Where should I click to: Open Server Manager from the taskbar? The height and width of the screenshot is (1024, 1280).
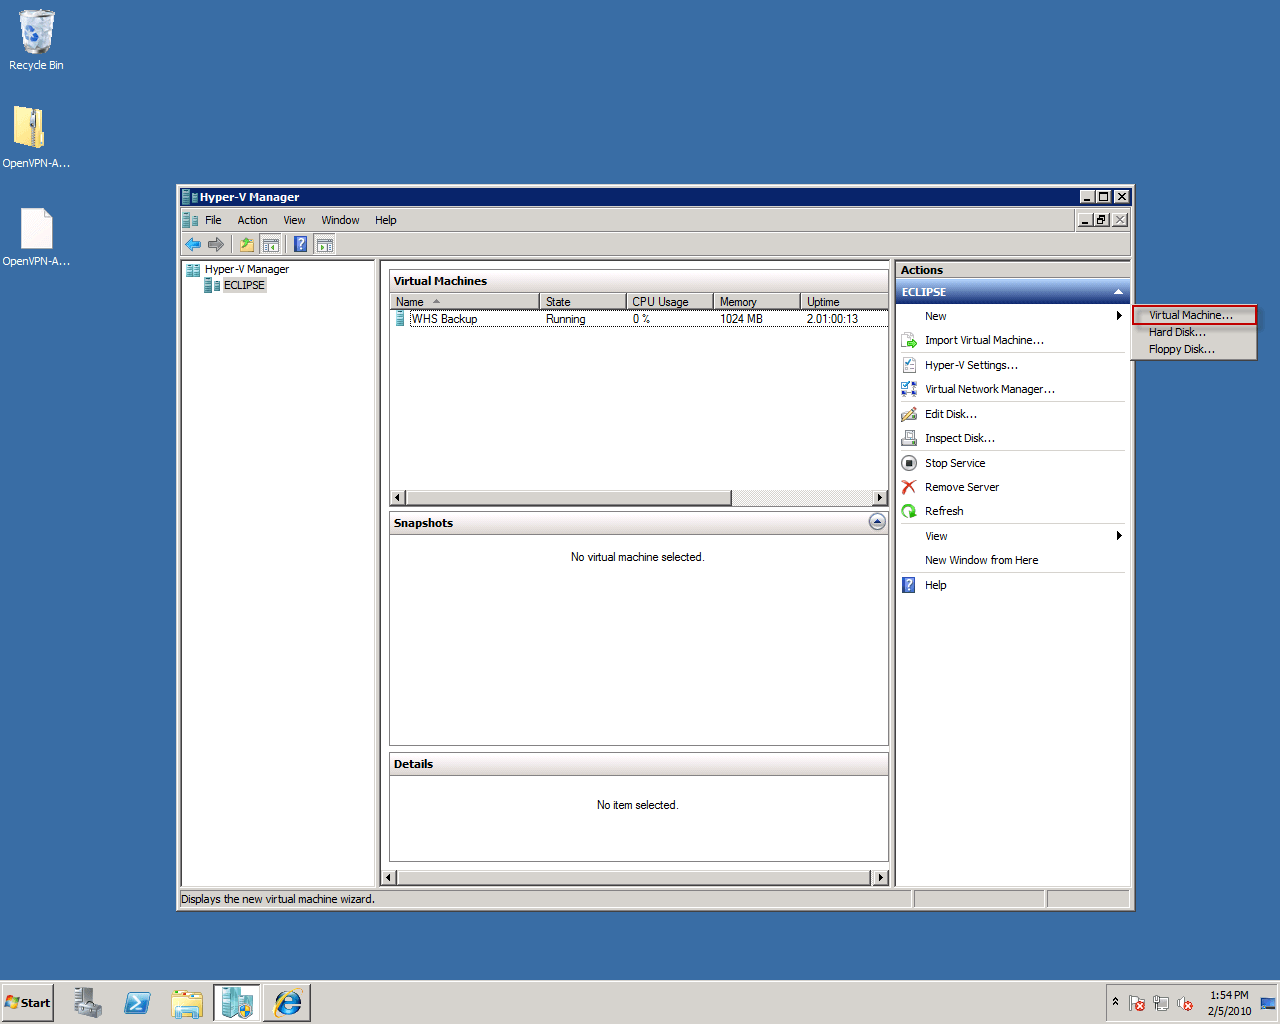pos(88,1002)
